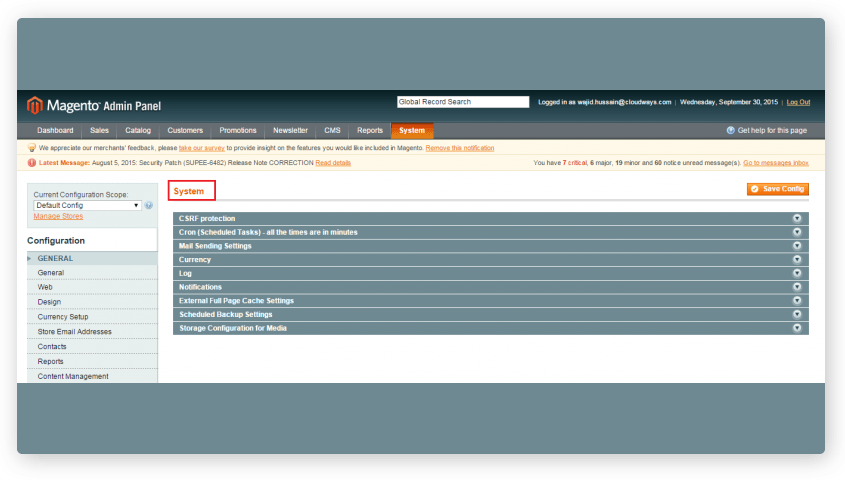Click the Mail Sending Settings header text
The image size is (845, 480).
[215, 246]
